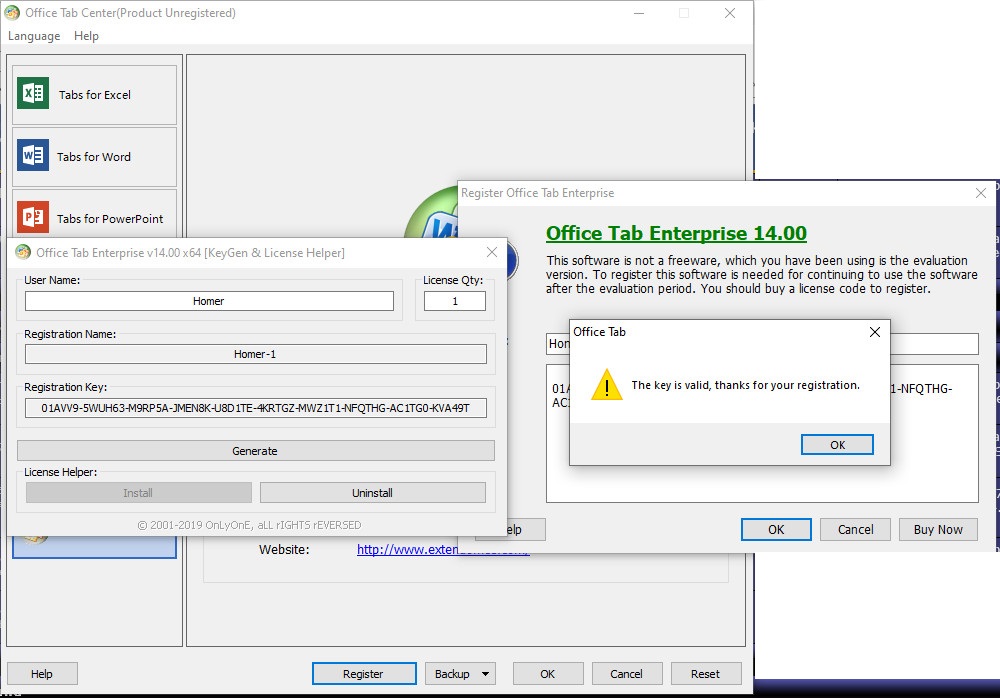Screen dimensions: 1000x698
Task: Click the Generate button
Action: 255,450
